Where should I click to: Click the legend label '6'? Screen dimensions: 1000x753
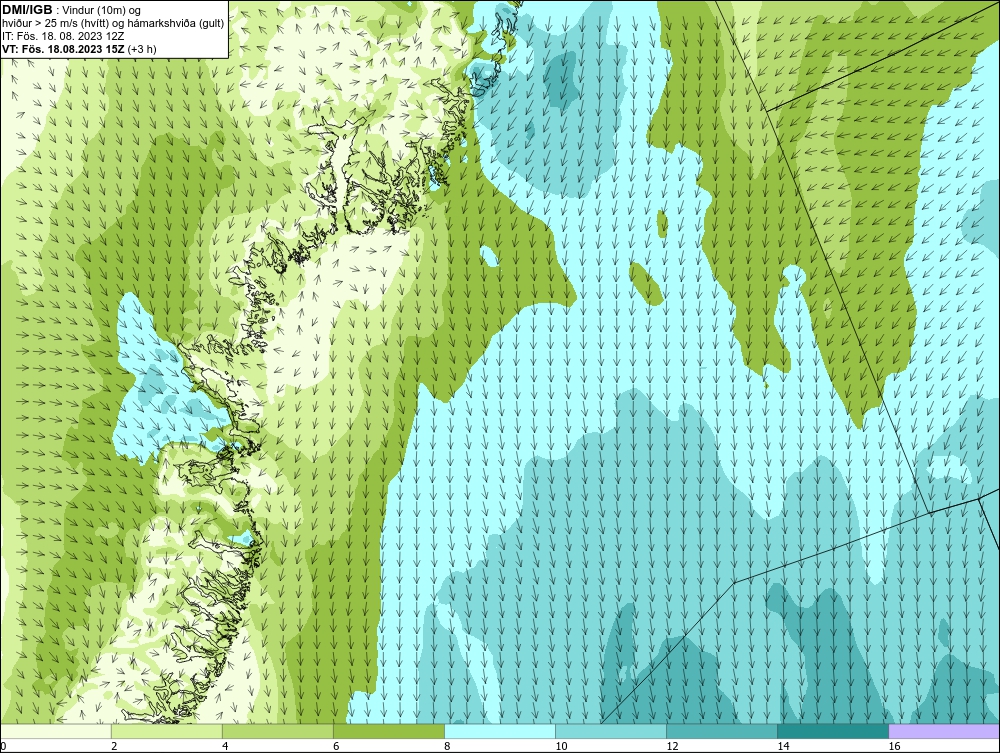336,746
